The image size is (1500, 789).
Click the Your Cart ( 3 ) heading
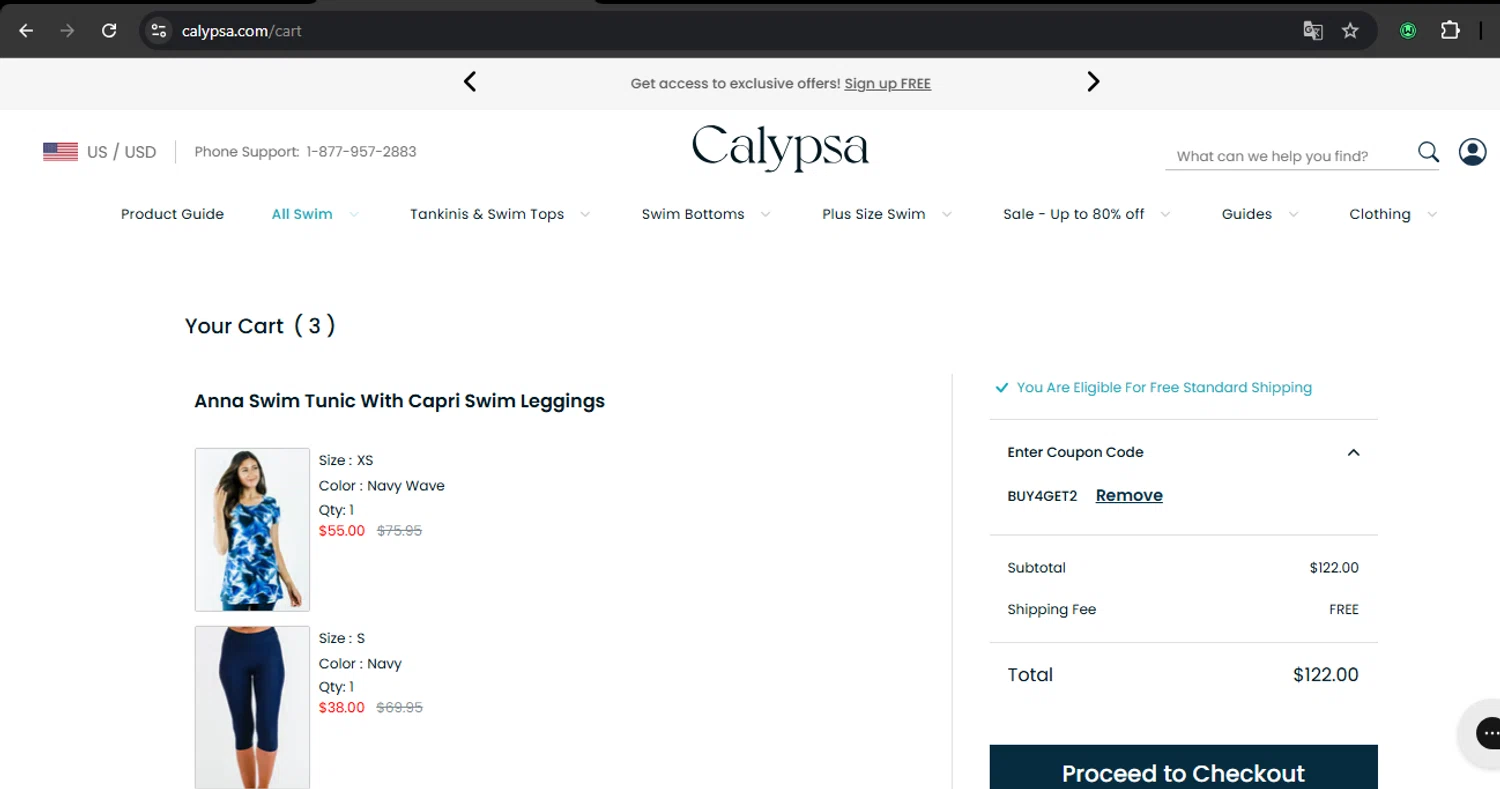tap(260, 326)
